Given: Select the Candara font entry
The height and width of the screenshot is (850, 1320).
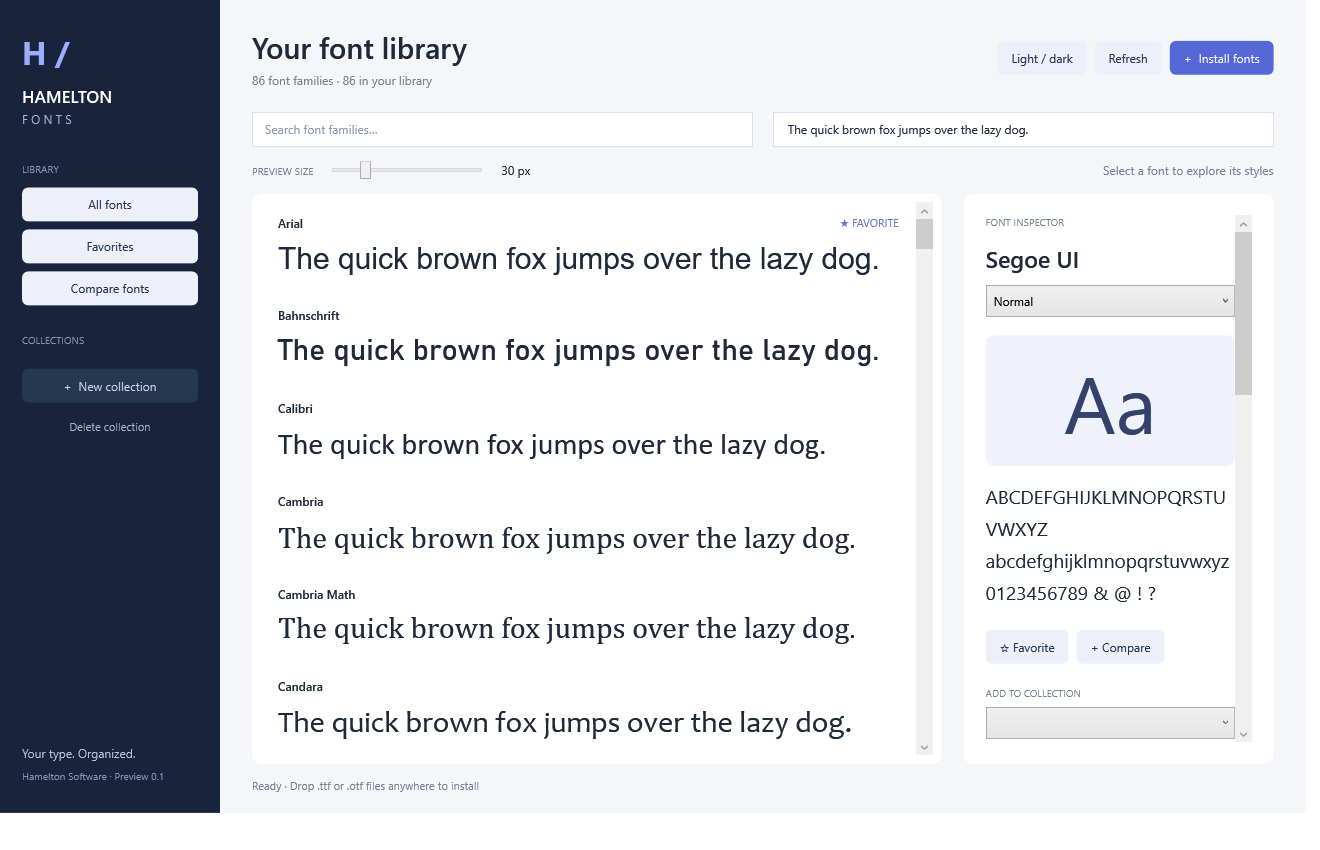Looking at the screenshot, I should pos(588,710).
